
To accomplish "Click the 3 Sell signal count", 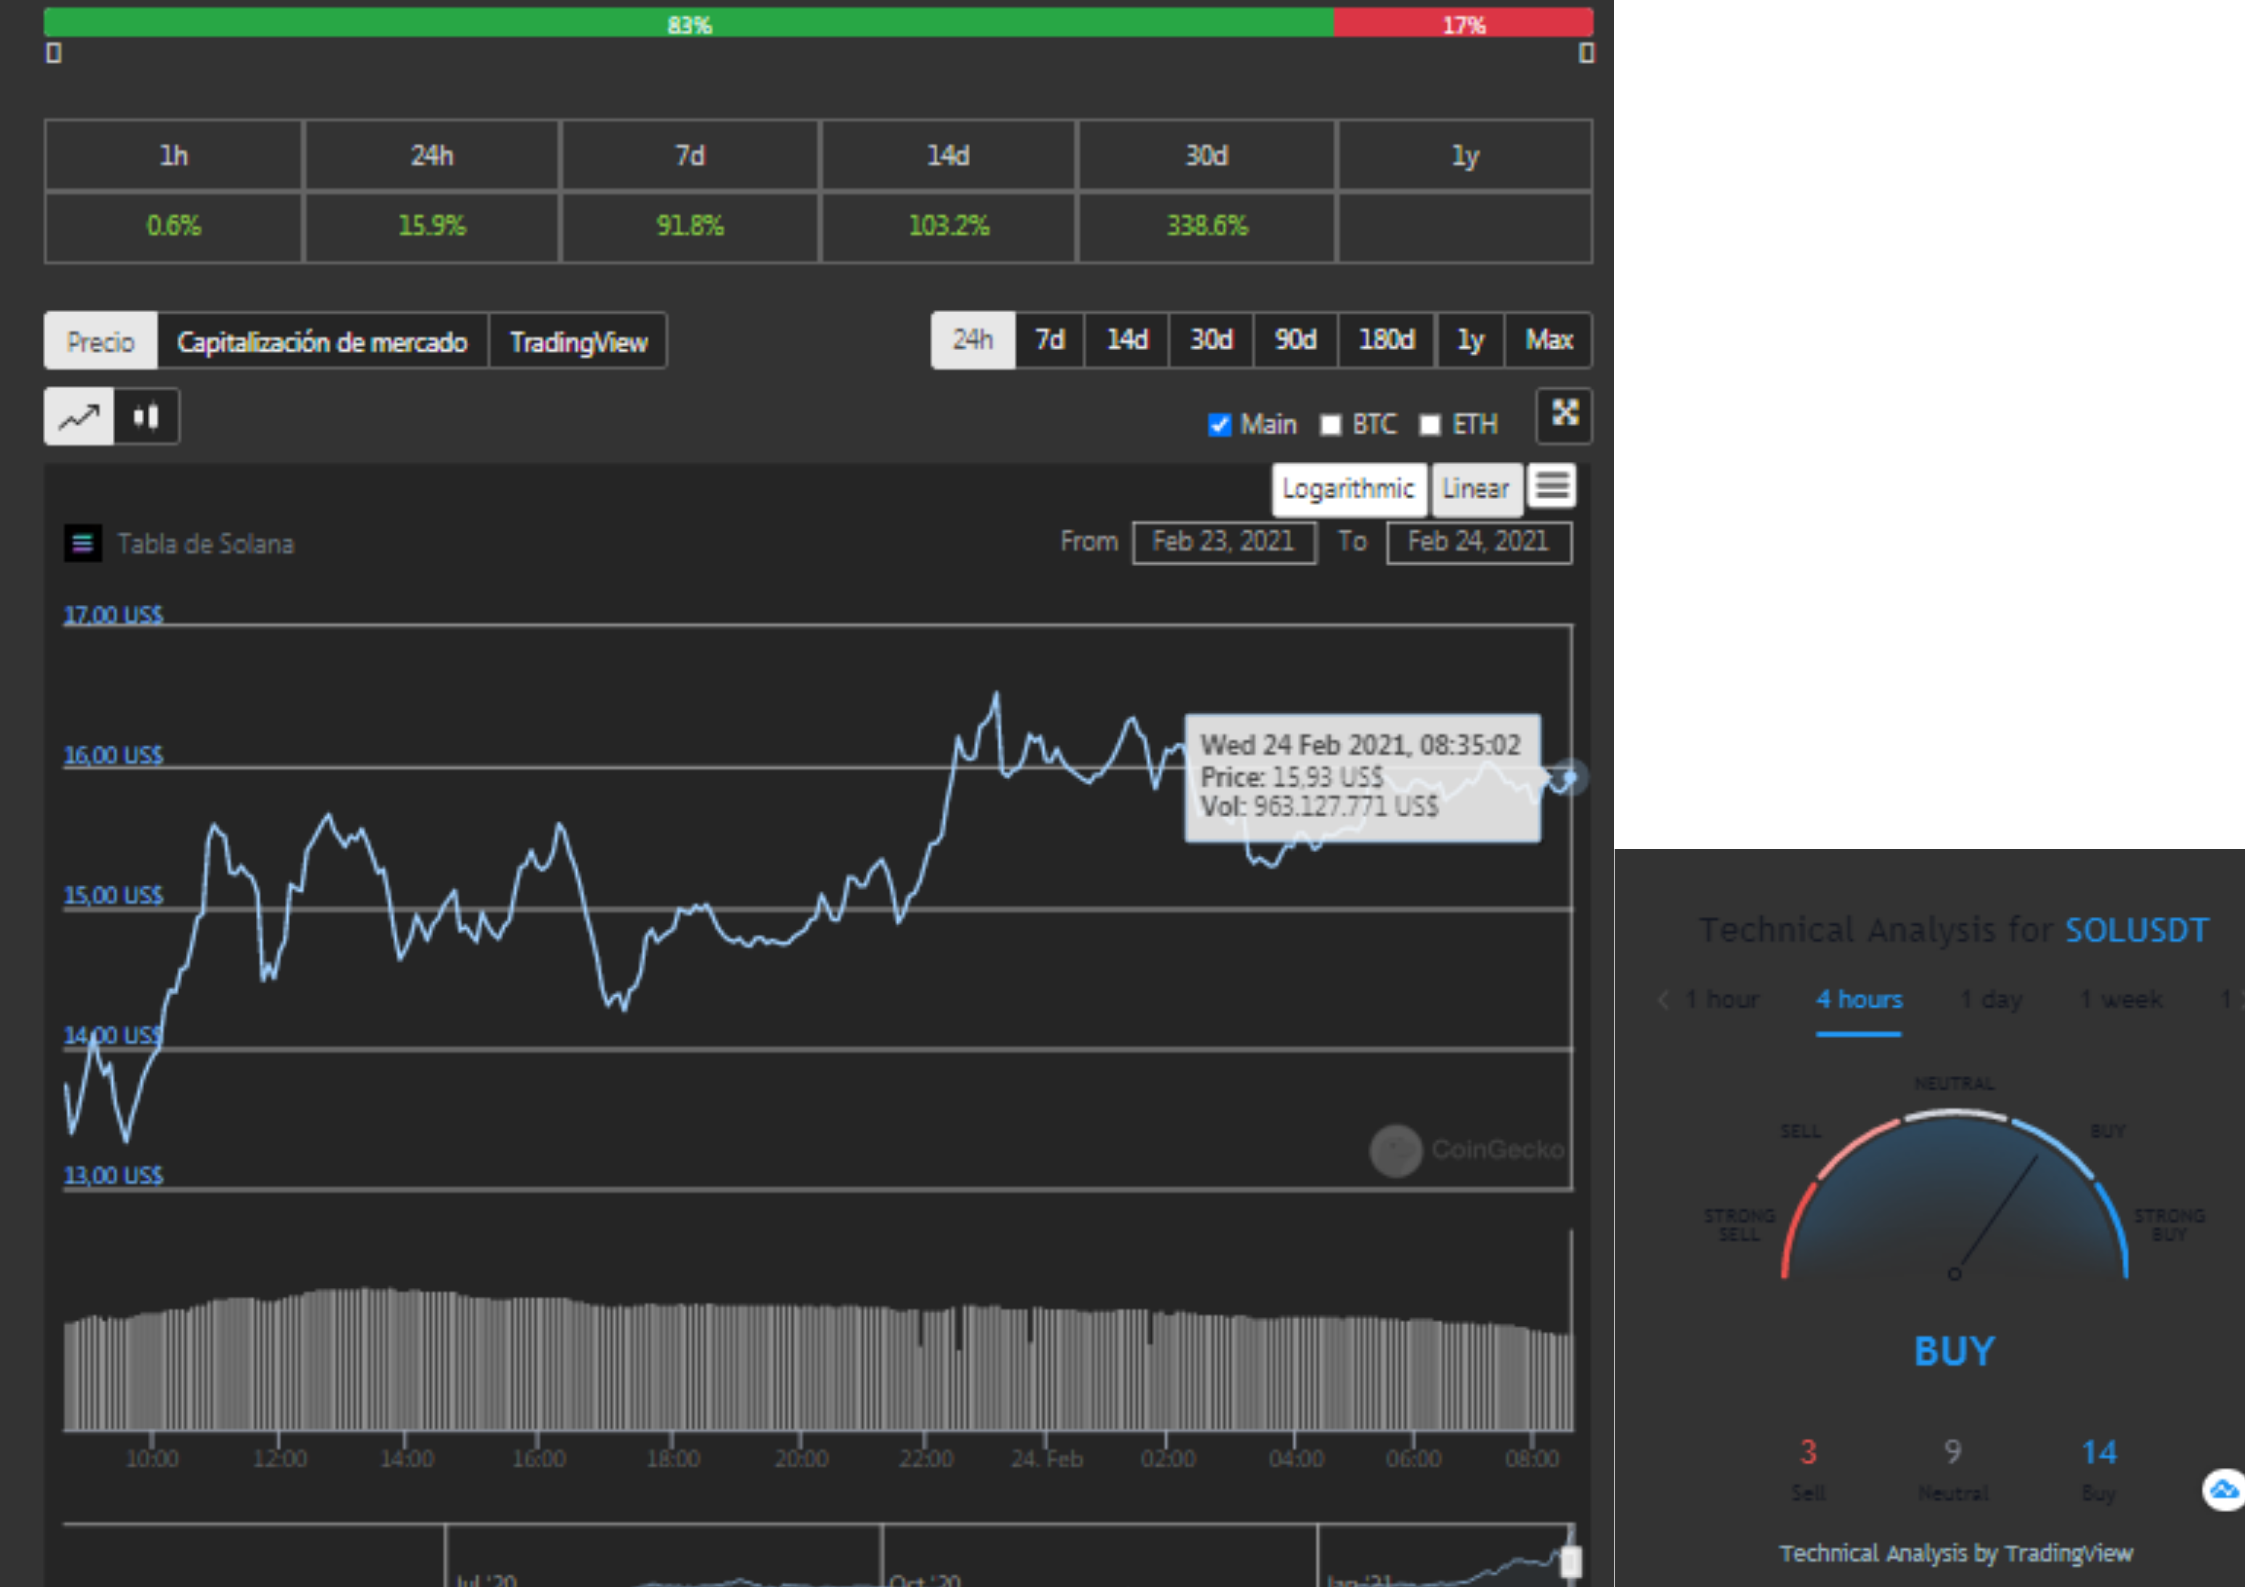I will pos(1808,1452).
